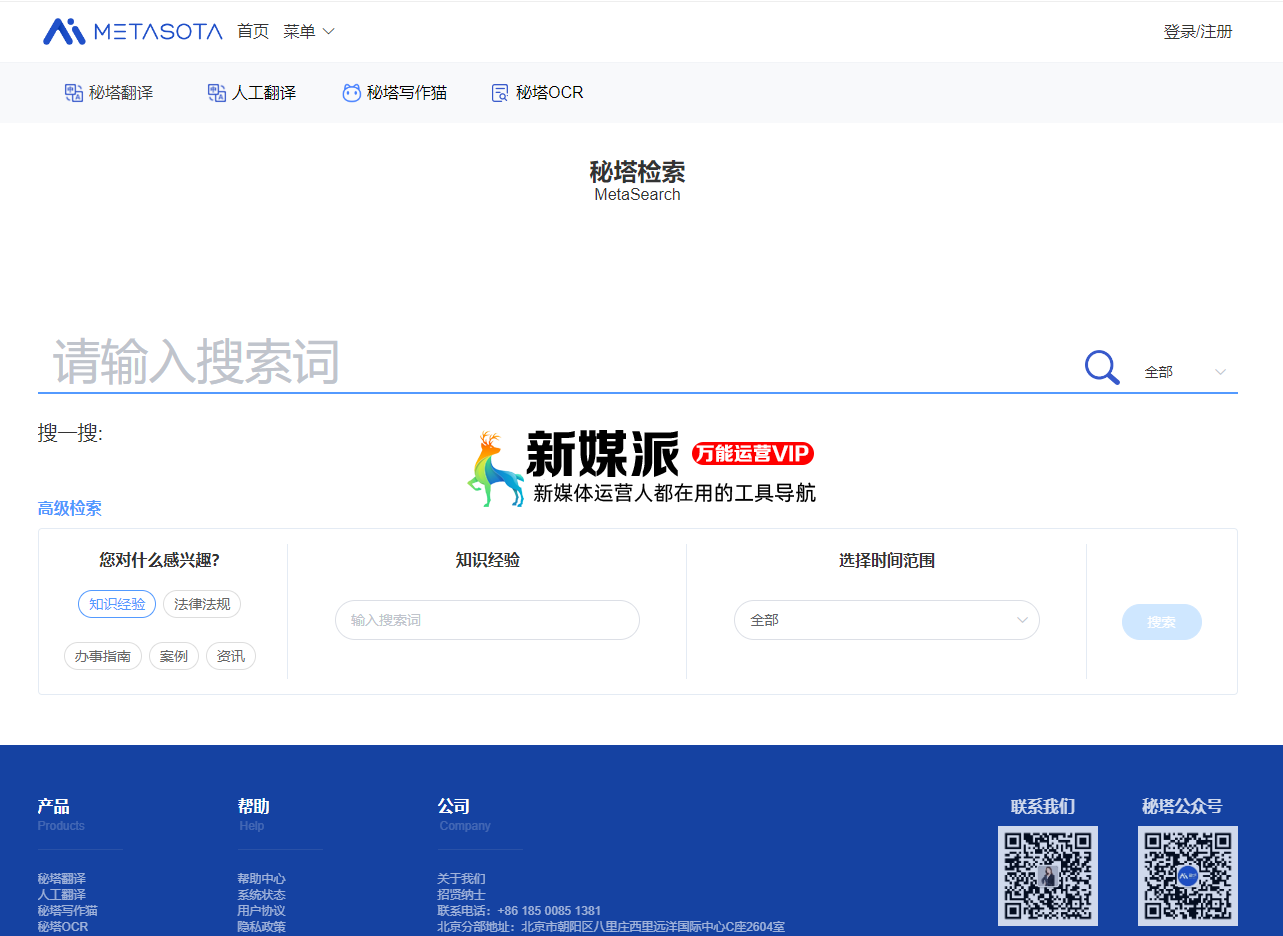This screenshot has width=1283, height=936.
Task: Open footer link 秘塔翻译
Action: point(62,879)
